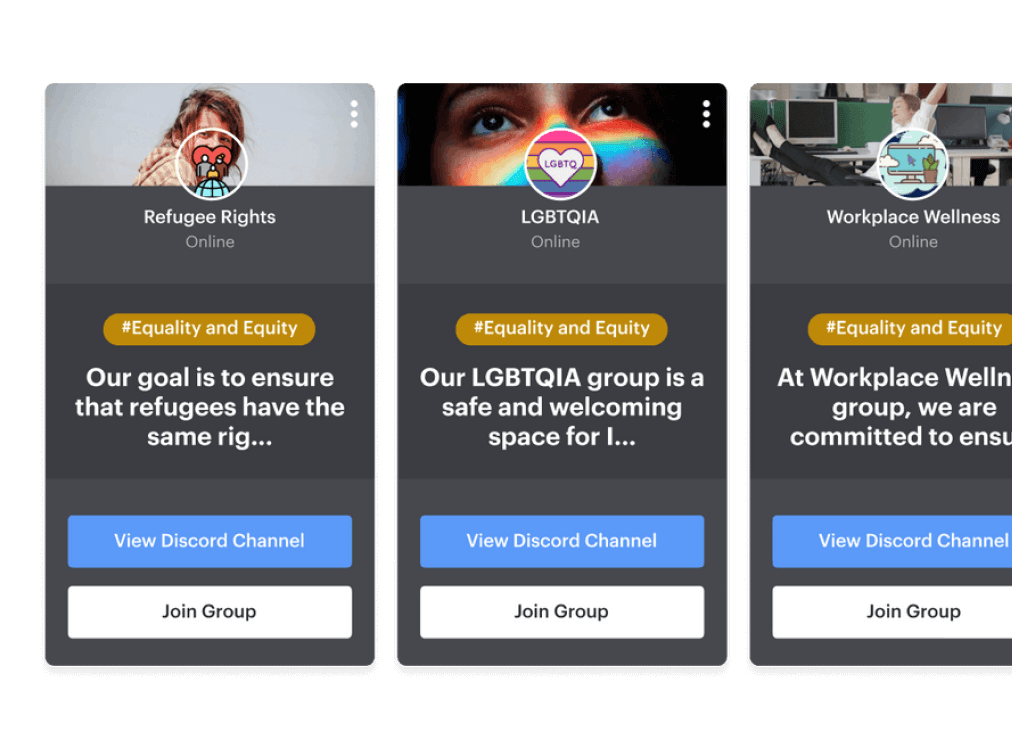Open the Refugee Rights card options menu

point(354,114)
